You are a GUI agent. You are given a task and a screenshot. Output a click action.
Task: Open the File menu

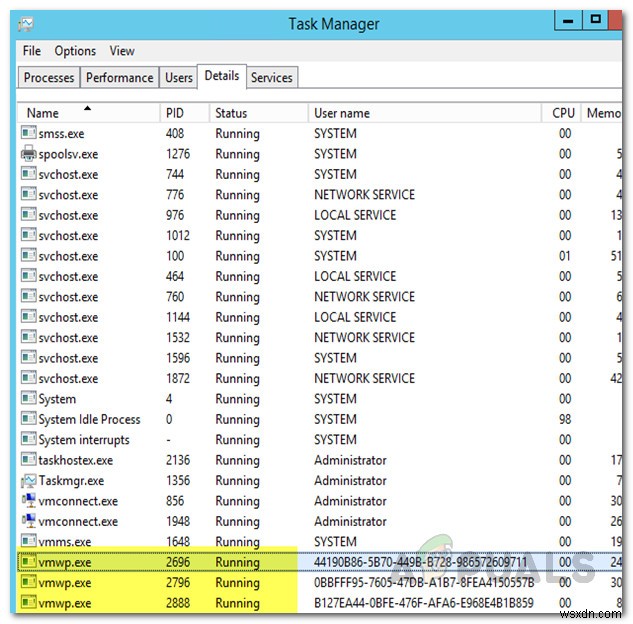click(31, 51)
